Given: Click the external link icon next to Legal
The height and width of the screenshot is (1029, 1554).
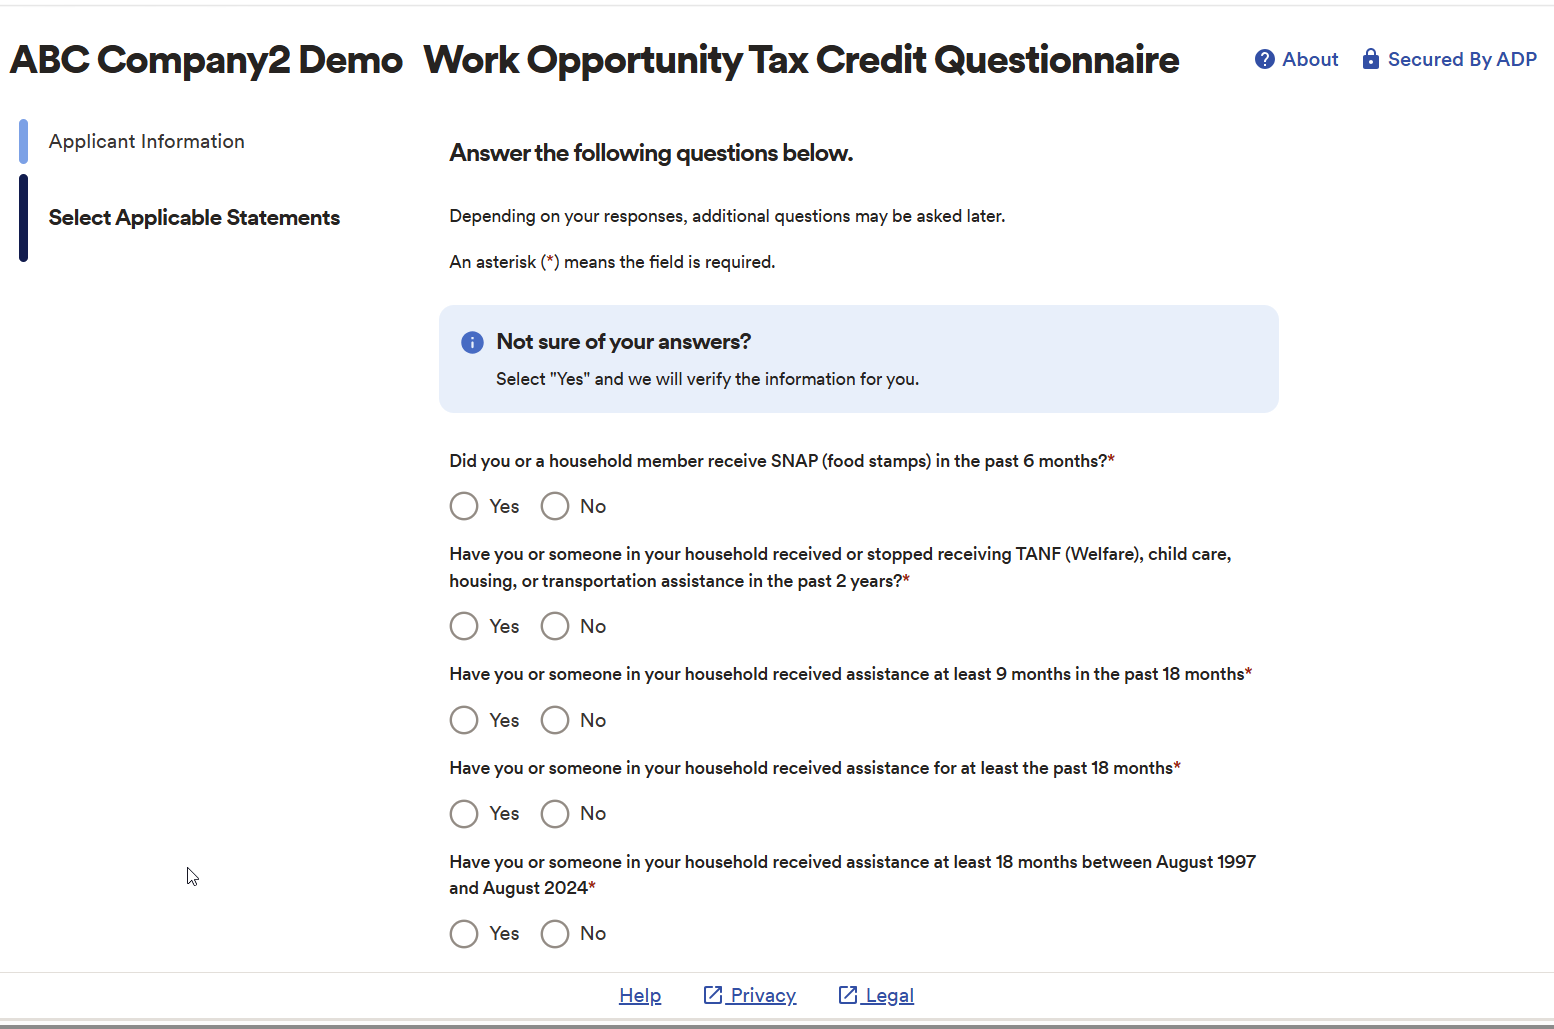Looking at the screenshot, I should [x=848, y=995].
